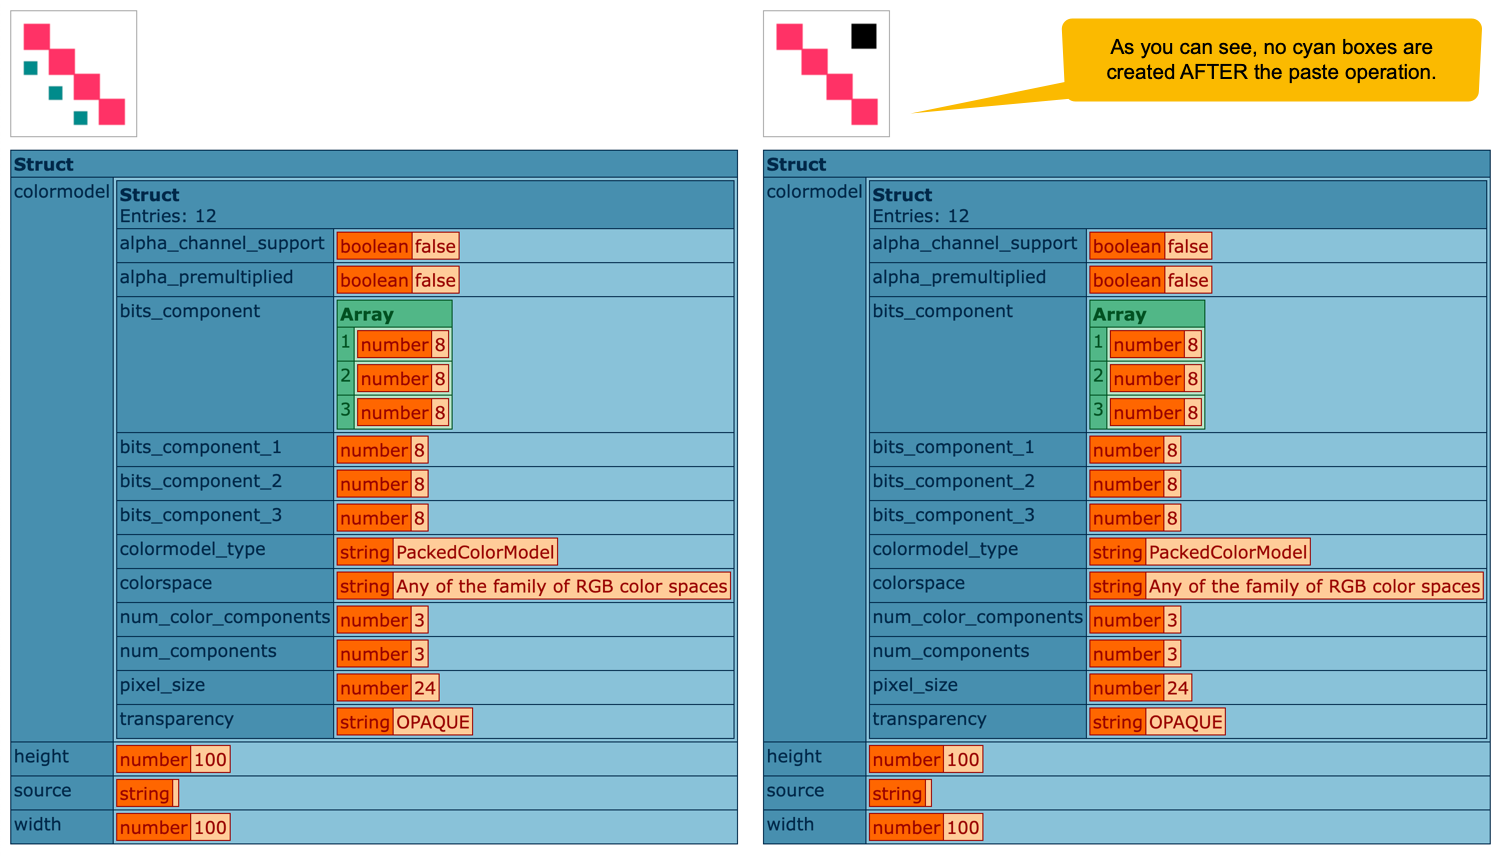Click the height key in the right dump
Screen dimensions: 1502x857
point(794,757)
